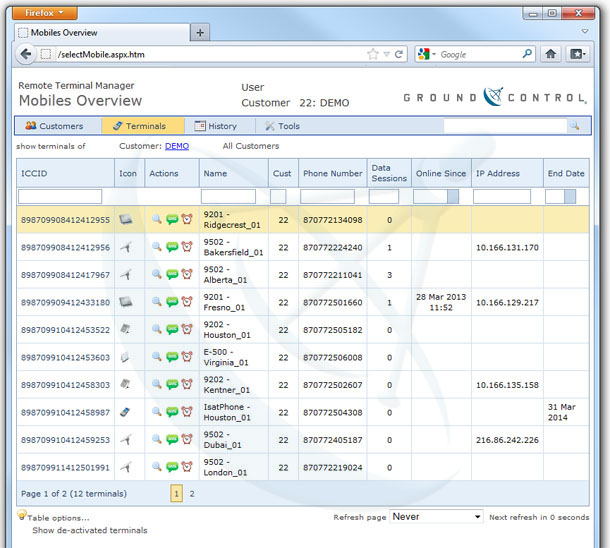Image resolution: width=610 pixels, height=548 pixels.
Task: Click the navigation bar search field
Action: (505, 126)
